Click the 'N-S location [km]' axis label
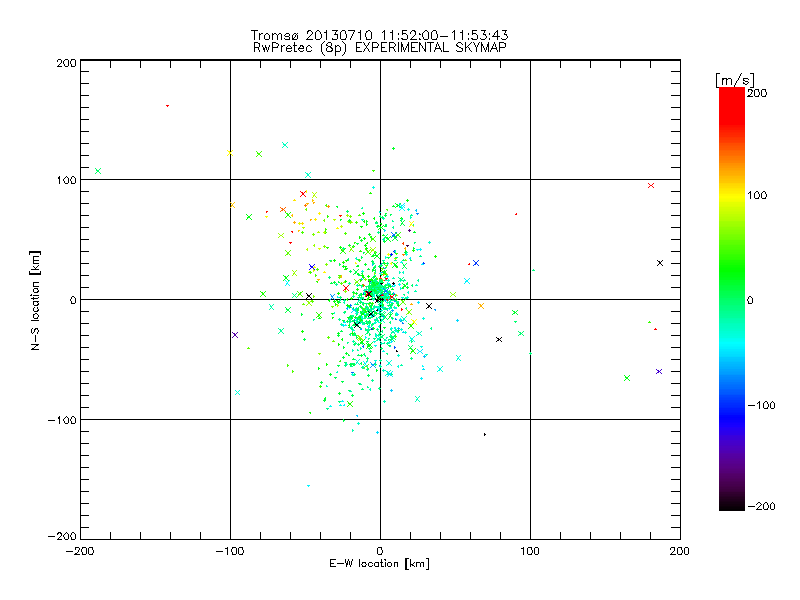 tap(35, 300)
